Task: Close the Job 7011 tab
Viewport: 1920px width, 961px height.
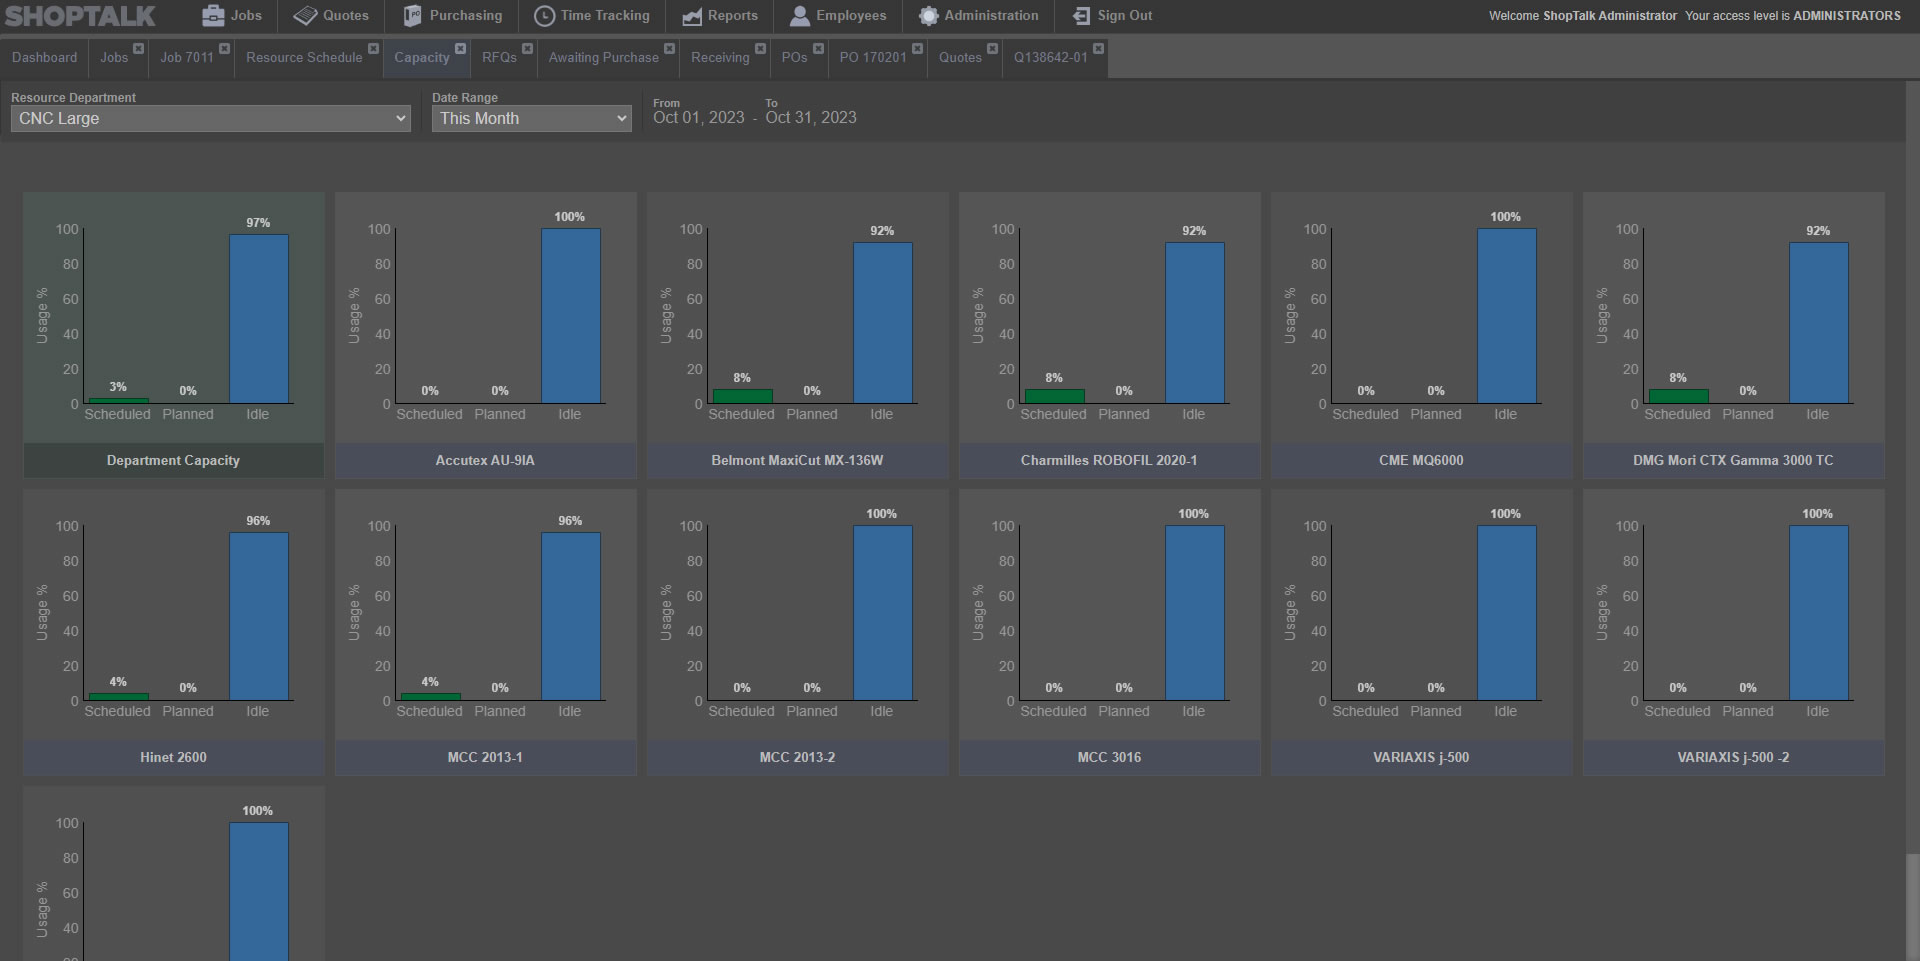Action: 225,48
